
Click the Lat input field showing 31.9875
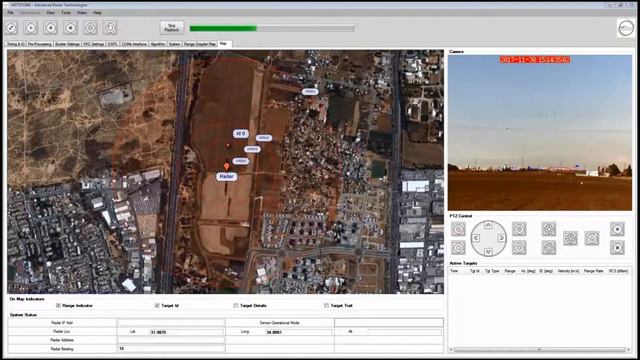point(186,332)
